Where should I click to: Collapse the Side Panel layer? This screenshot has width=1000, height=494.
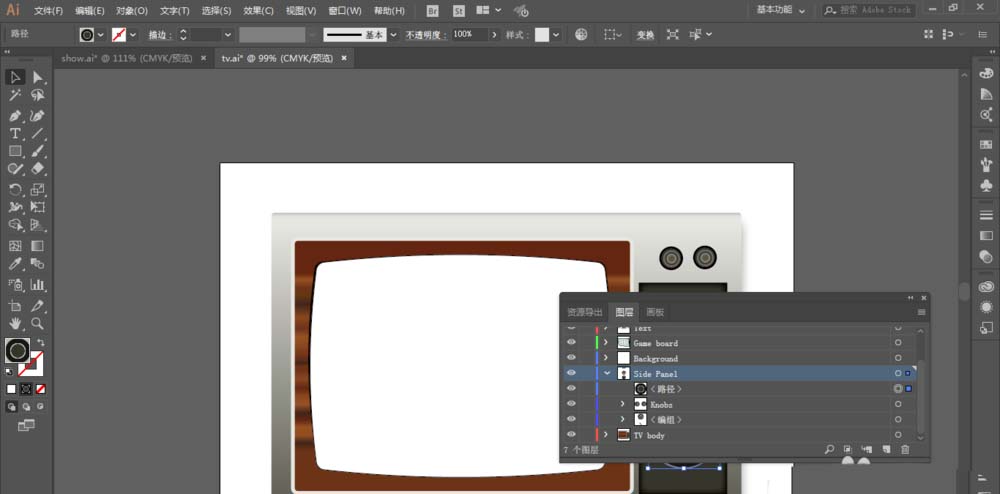(x=606, y=373)
